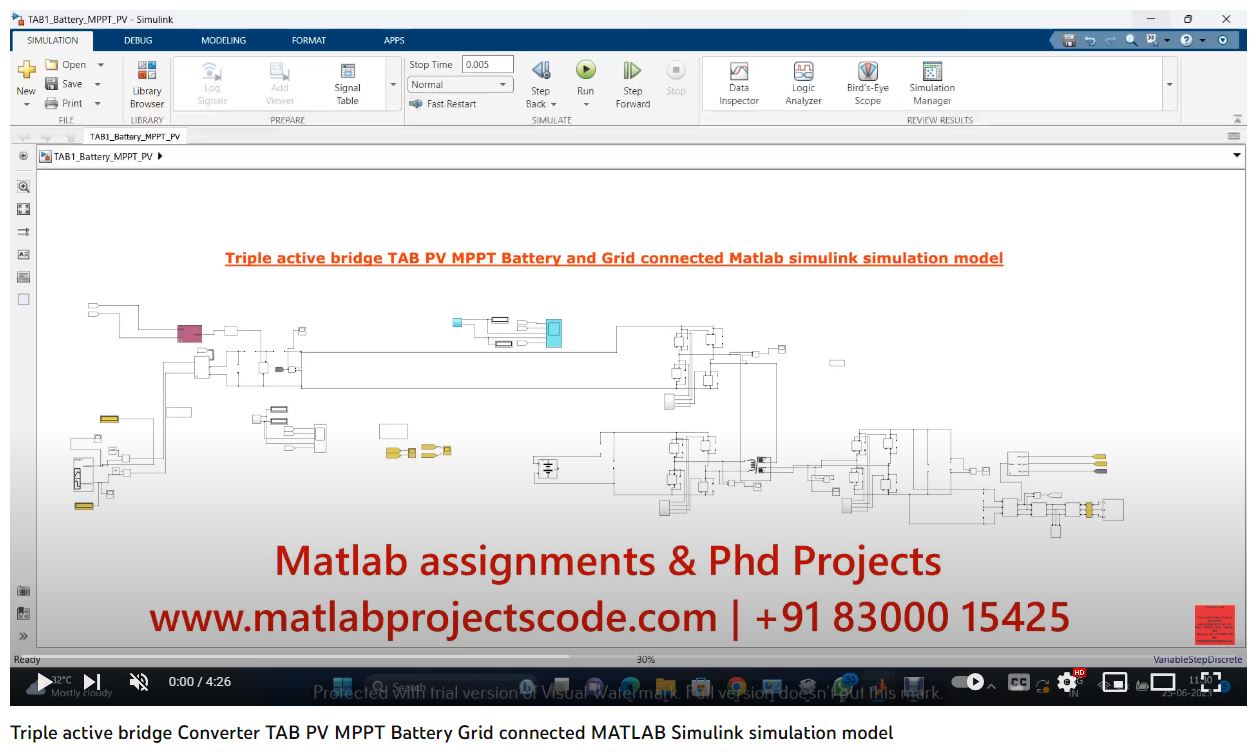
Task: Click the Step Back icon
Action: tap(540, 71)
